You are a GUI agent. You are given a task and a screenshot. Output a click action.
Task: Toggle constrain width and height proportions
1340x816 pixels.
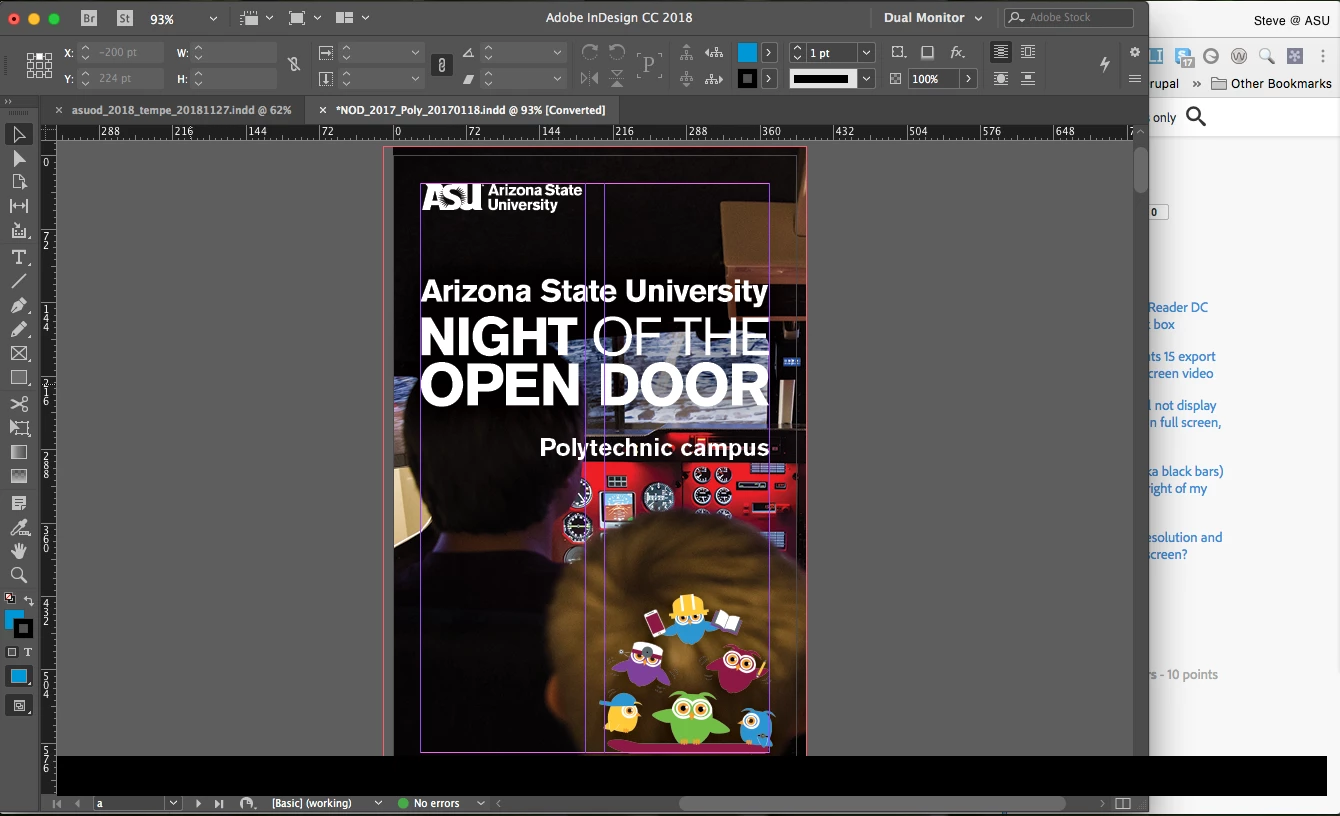(293, 65)
